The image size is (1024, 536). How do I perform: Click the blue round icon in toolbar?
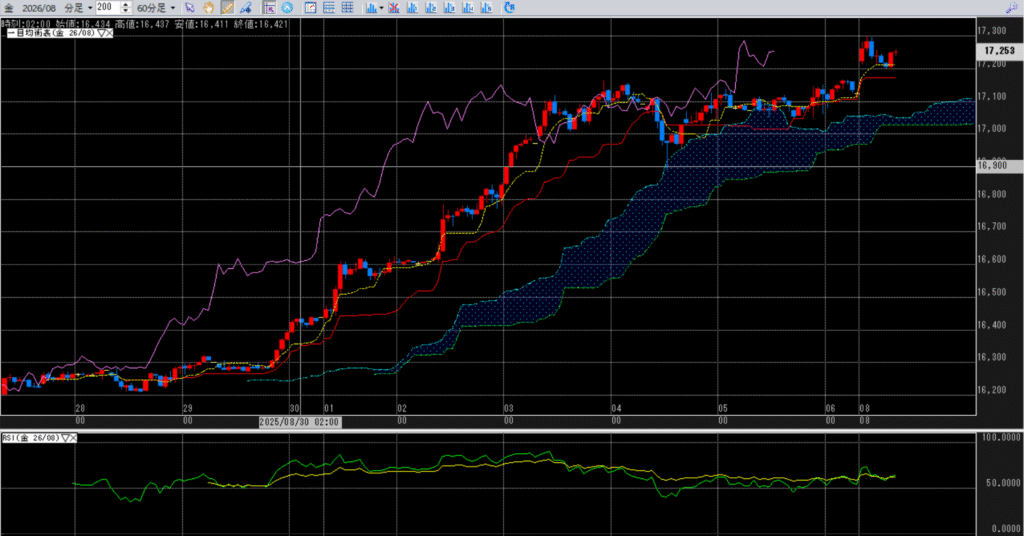click(287, 8)
